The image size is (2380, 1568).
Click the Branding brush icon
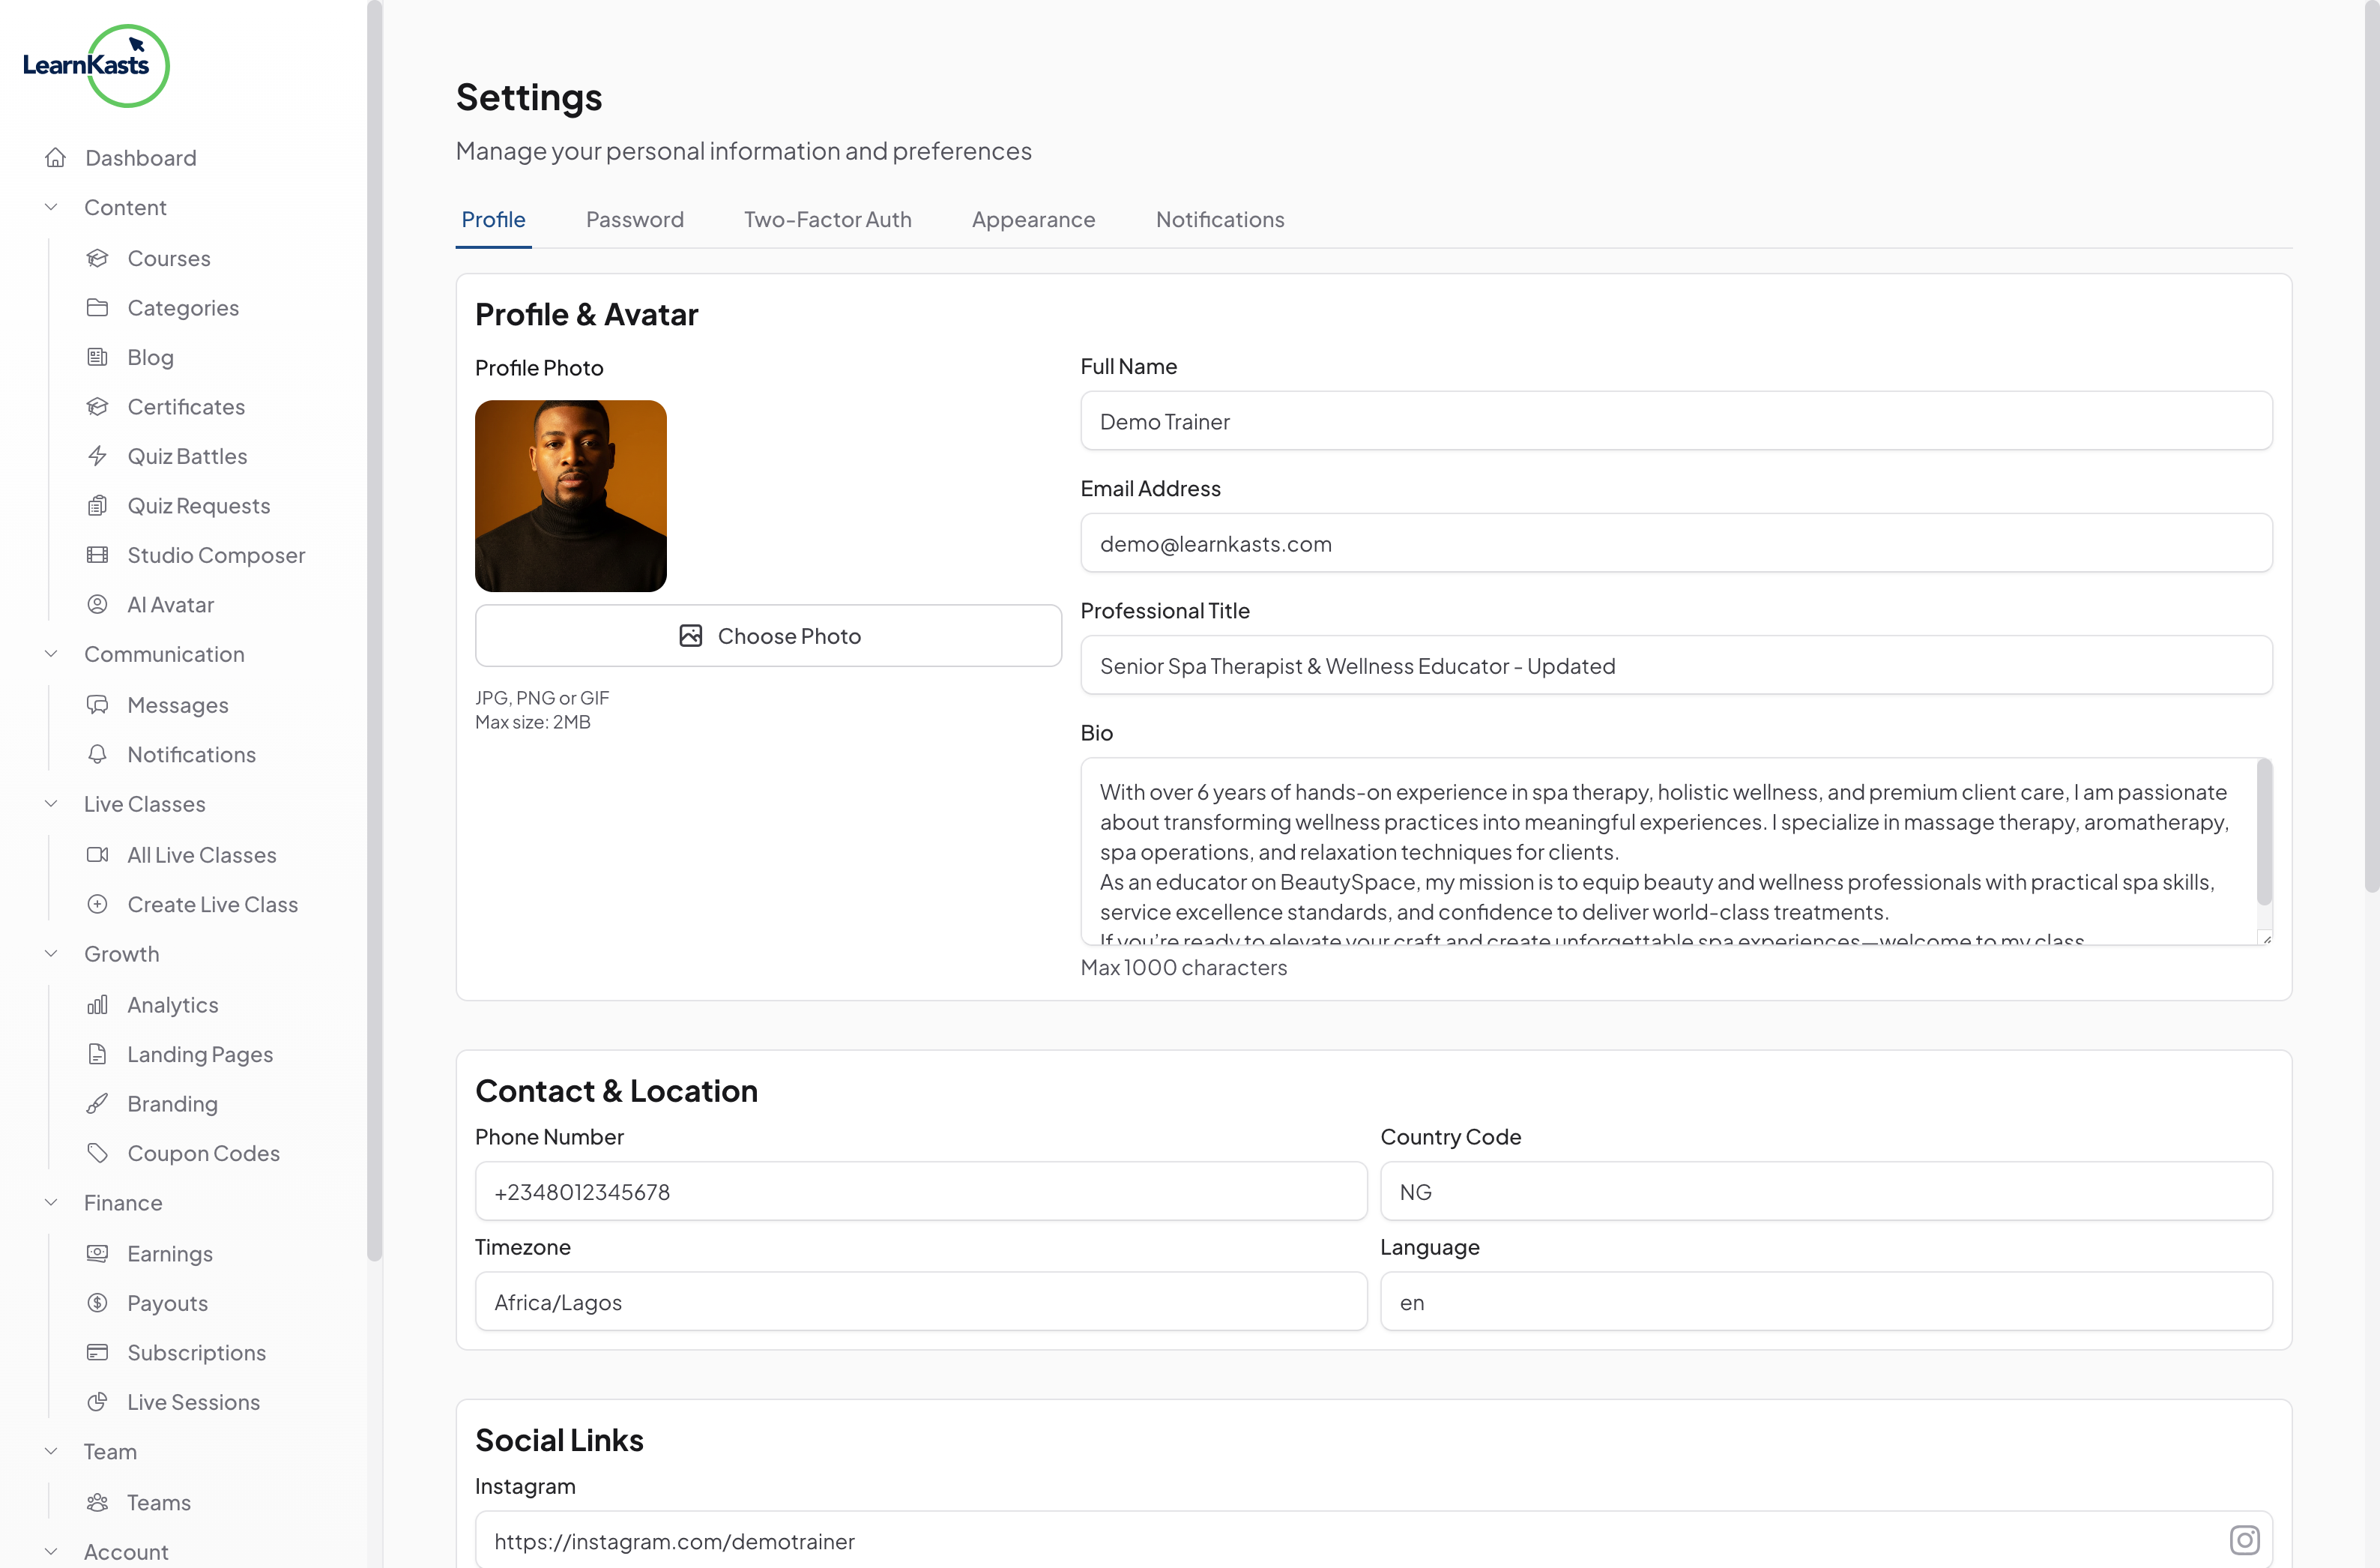(98, 1103)
